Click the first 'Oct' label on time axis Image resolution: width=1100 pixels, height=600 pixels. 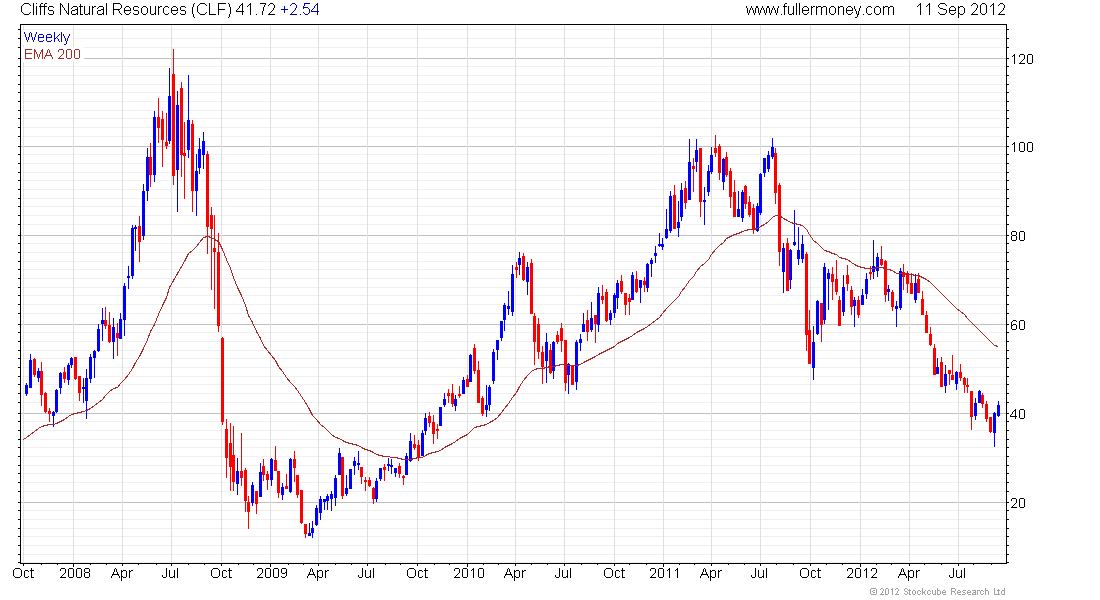[23, 573]
